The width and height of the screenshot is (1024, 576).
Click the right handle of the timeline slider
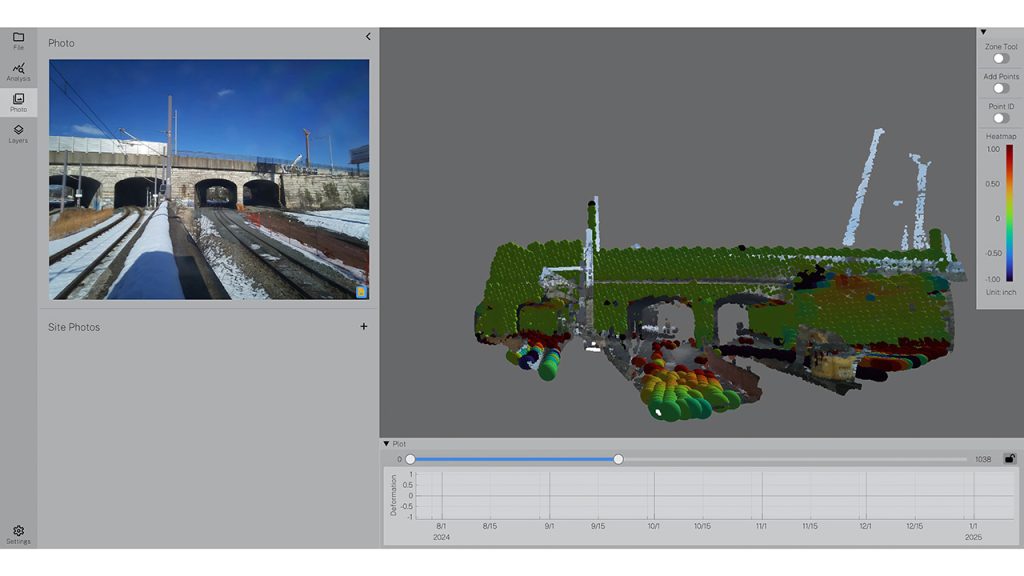tap(618, 459)
